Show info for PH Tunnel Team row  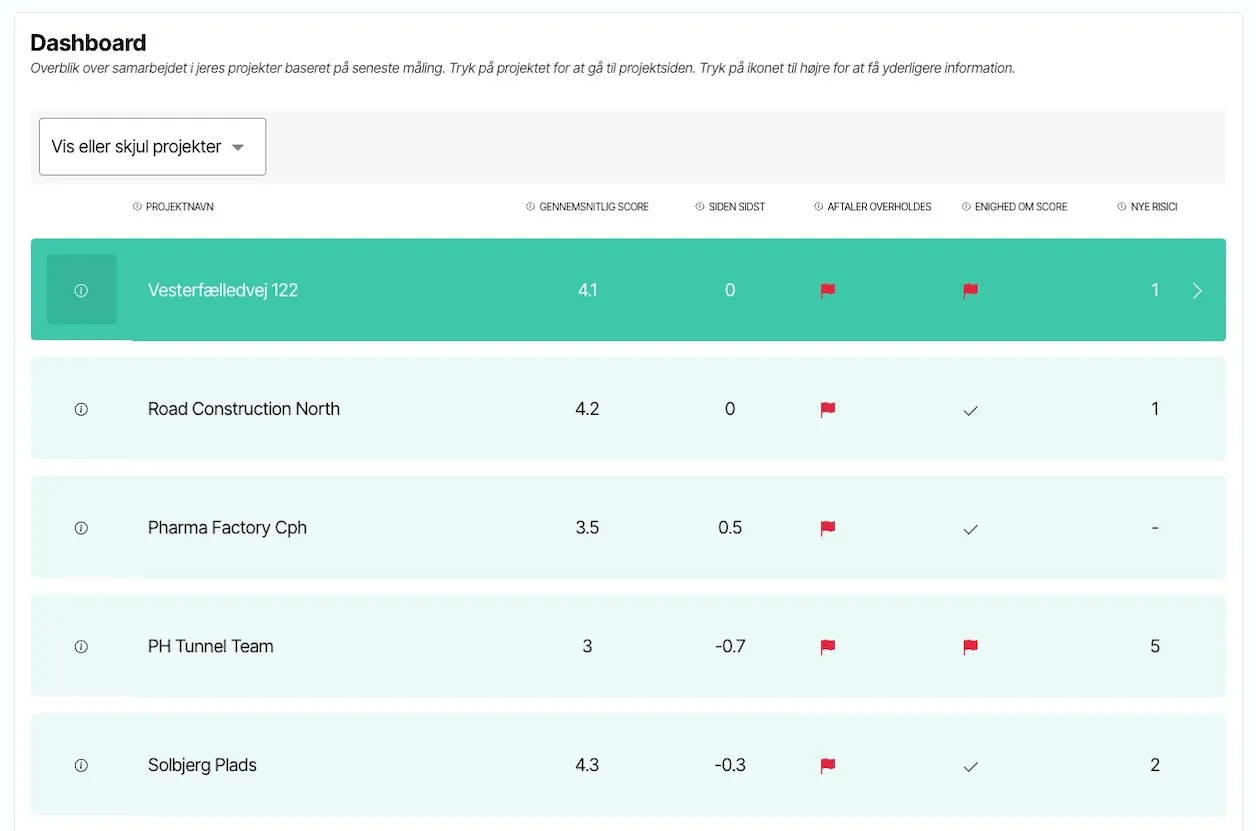[x=81, y=647]
